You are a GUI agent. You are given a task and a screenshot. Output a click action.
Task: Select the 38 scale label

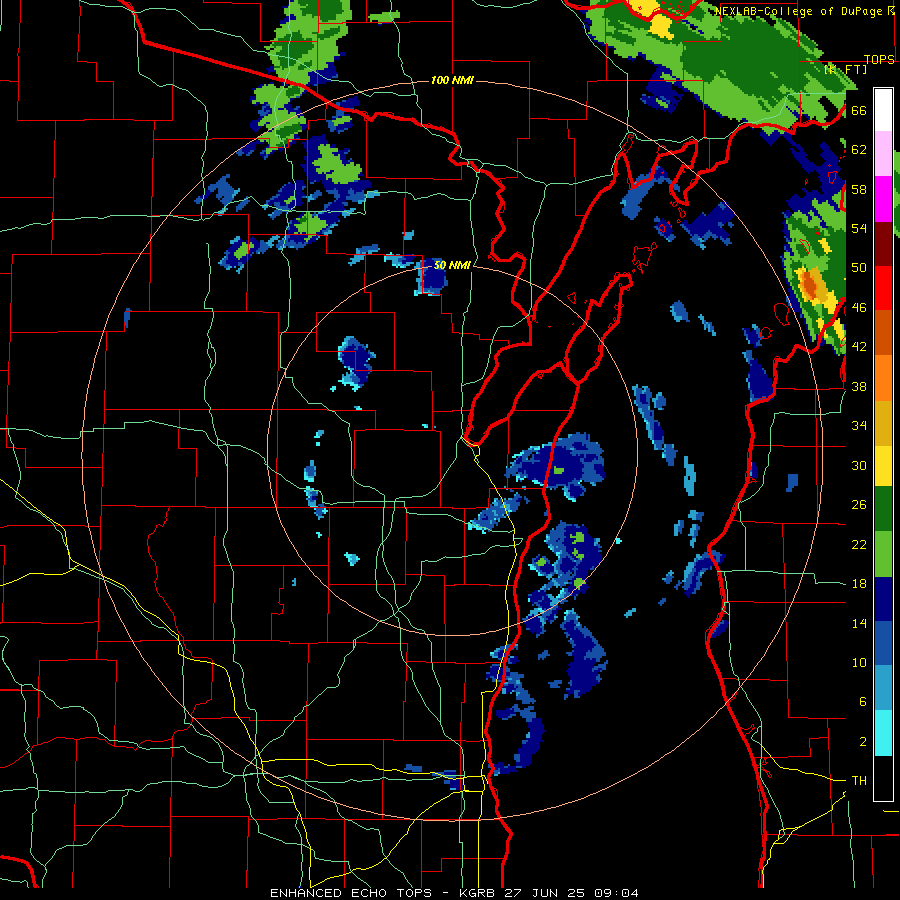click(859, 386)
